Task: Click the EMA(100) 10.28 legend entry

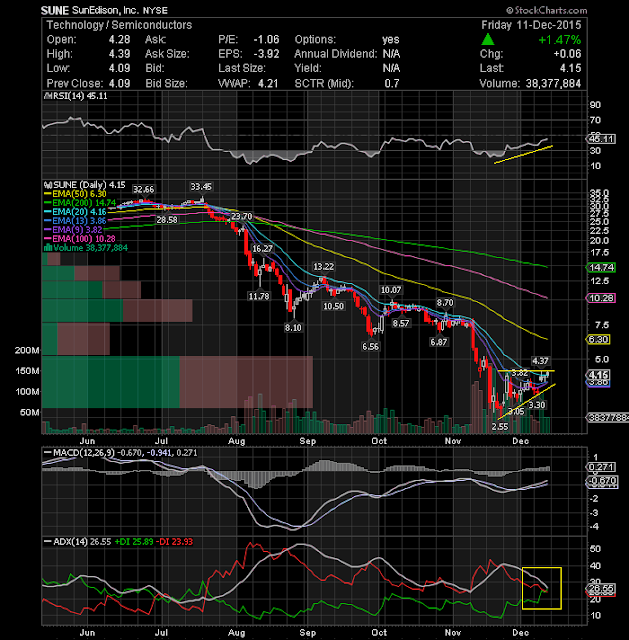Action: coord(80,239)
